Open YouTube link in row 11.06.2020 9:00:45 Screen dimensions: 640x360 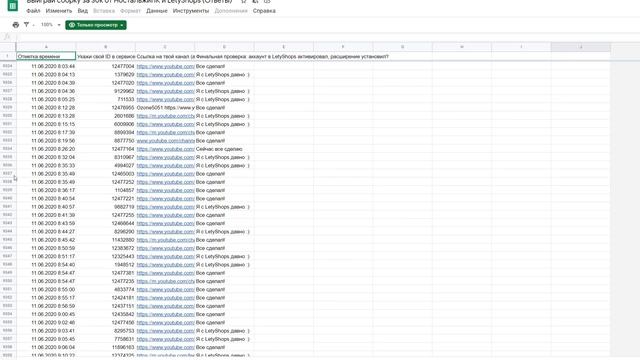tap(165, 314)
